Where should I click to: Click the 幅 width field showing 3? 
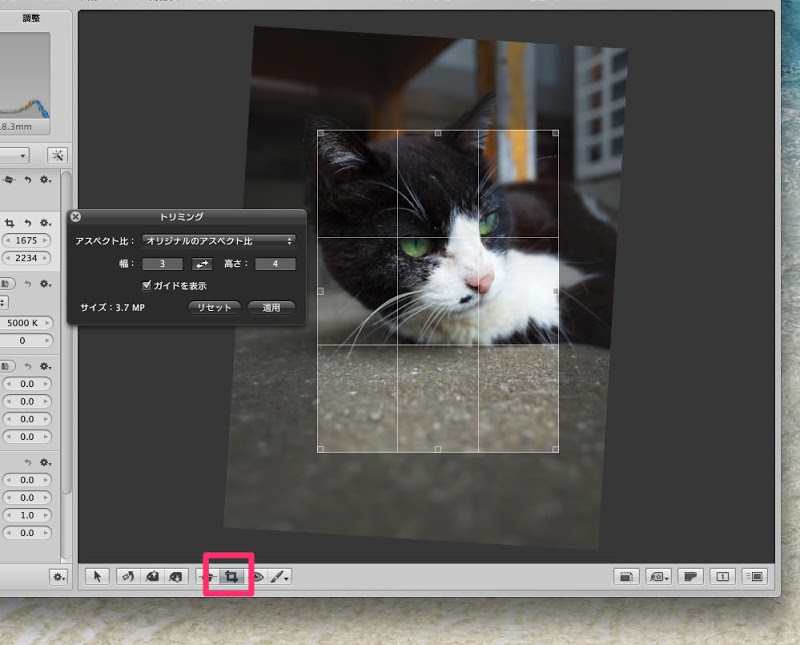[x=162, y=264]
